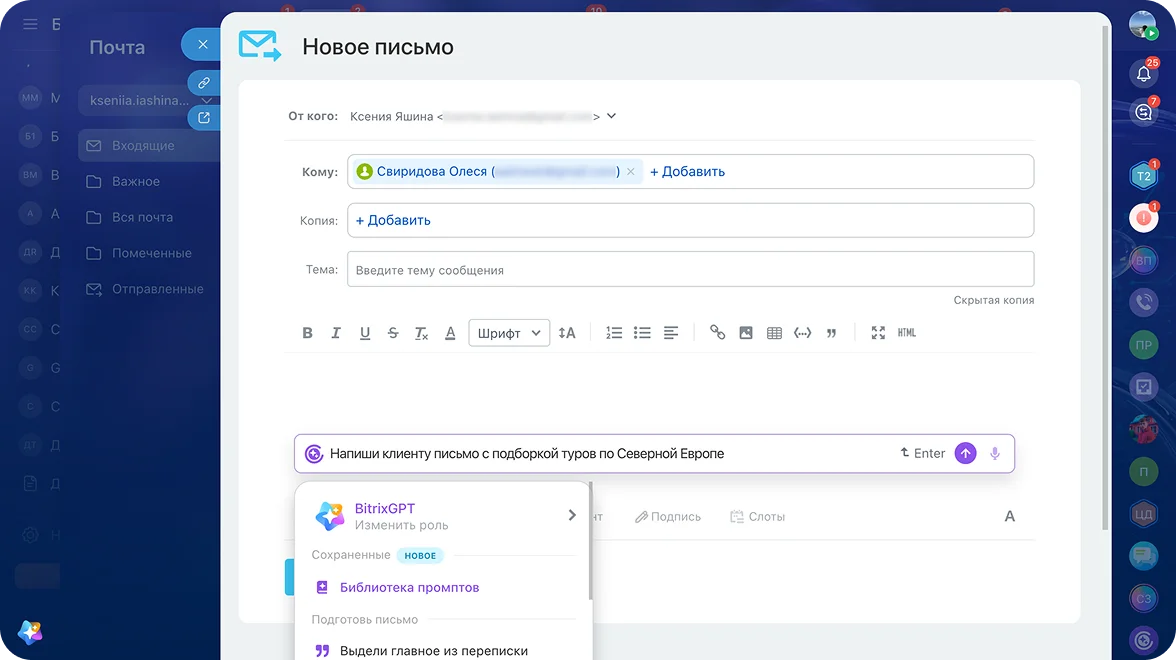
Task: Apply italic formatting
Action: pyautogui.click(x=336, y=333)
